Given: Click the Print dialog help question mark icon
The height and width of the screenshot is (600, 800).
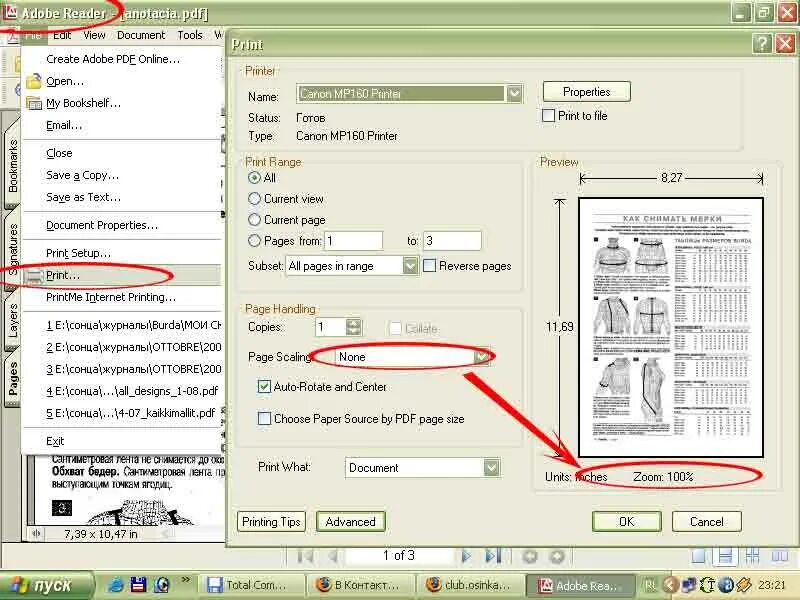Looking at the screenshot, I should point(762,44).
